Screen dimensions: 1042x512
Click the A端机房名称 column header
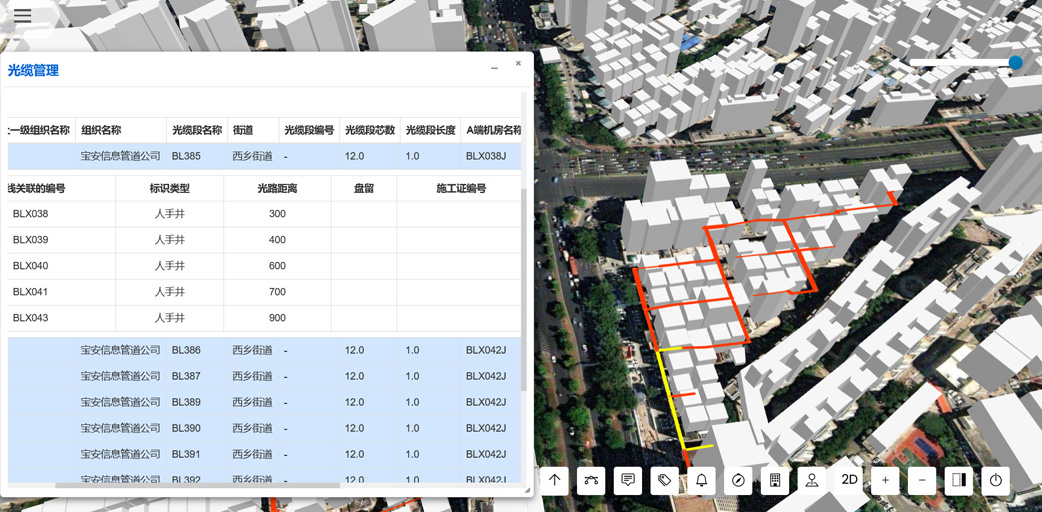point(492,130)
